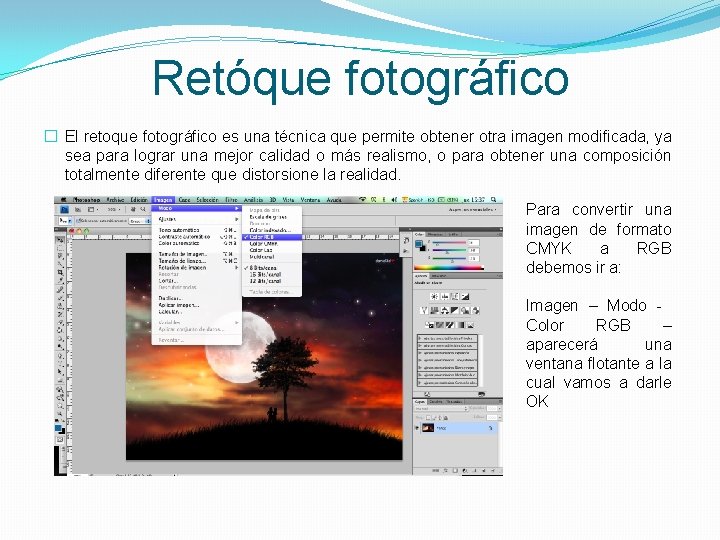
Task: Open the workspace switcher dropdown
Action: 472,210
